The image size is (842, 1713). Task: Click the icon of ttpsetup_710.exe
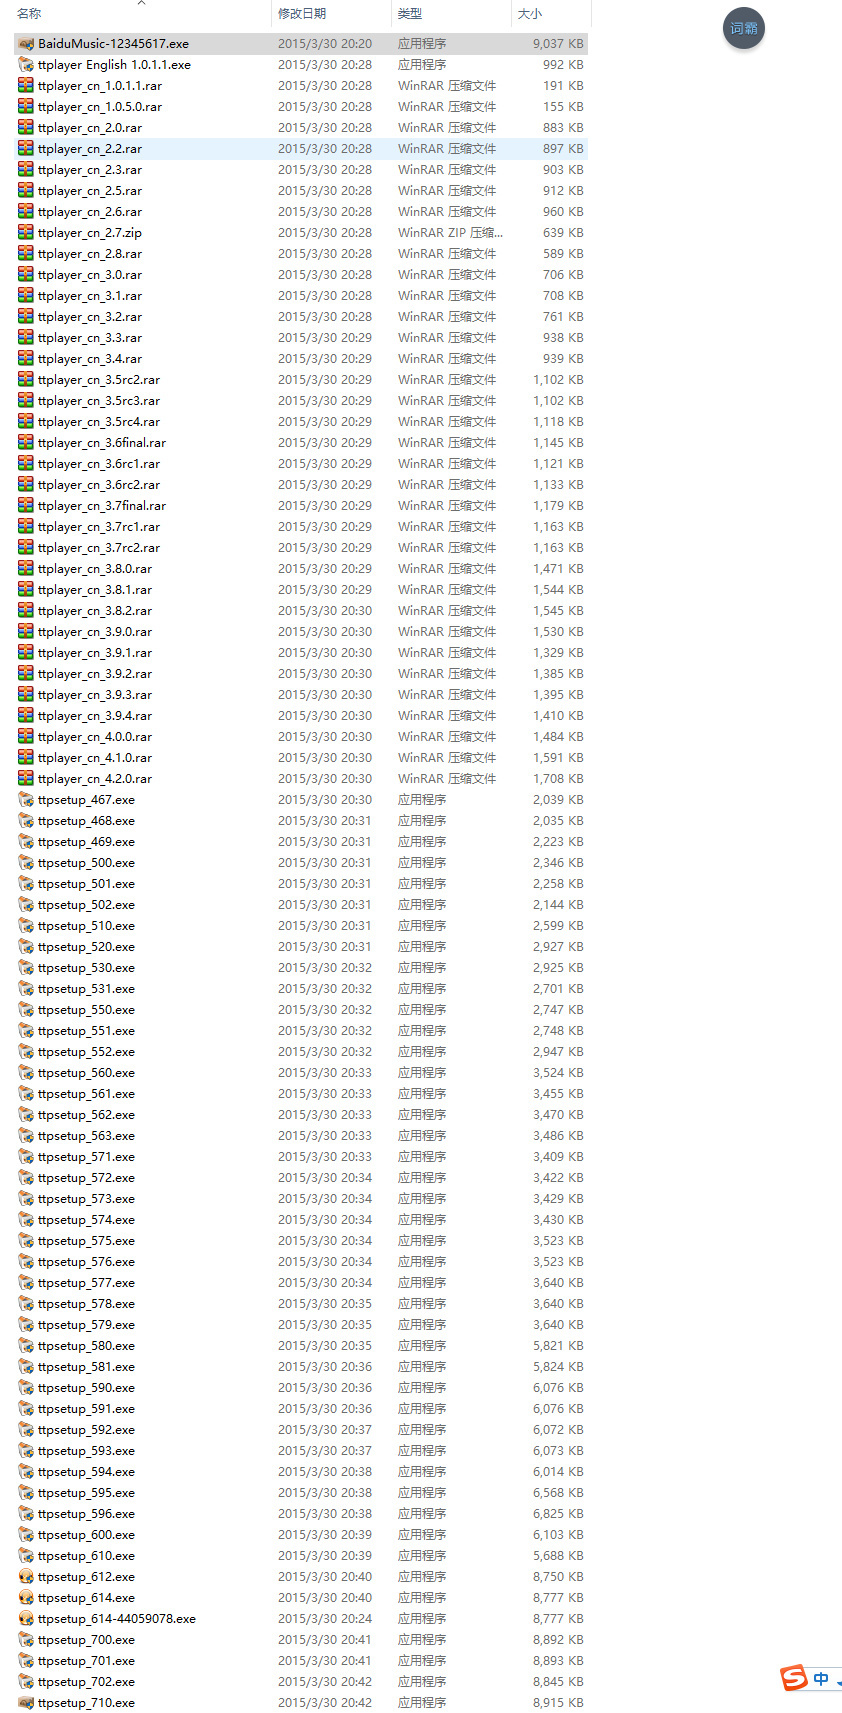tap(26, 1703)
